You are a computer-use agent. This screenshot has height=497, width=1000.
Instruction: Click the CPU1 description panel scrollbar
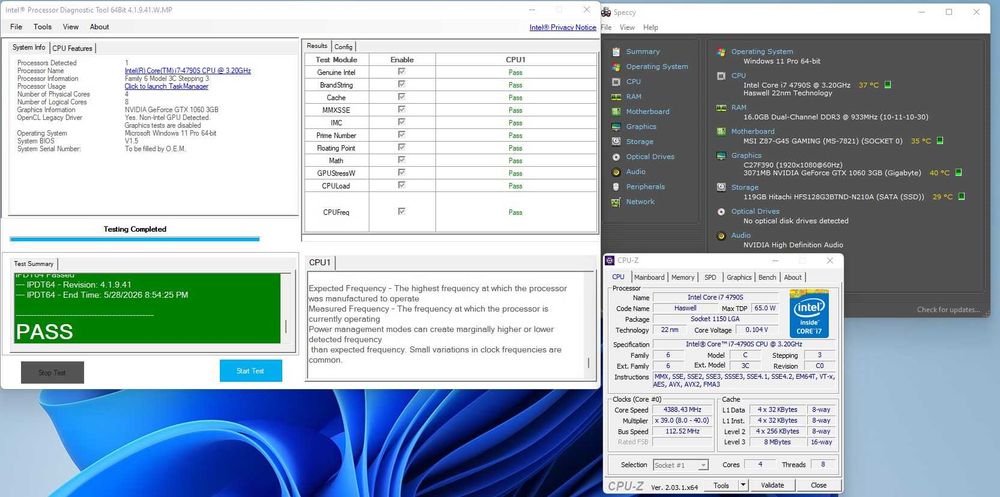589,325
